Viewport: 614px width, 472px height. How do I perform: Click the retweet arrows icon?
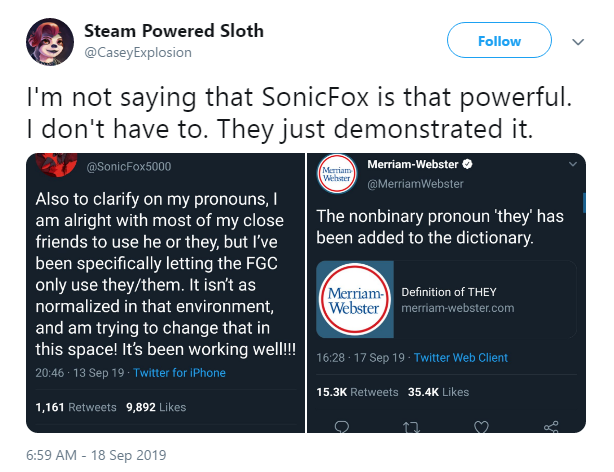(412, 427)
